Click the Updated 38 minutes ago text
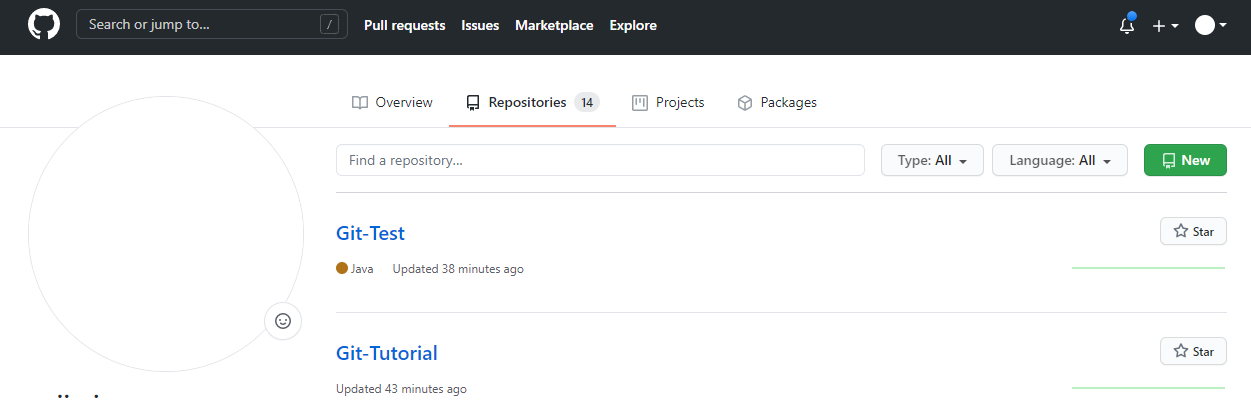Viewport: 1251px width, 400px height. 458,269
